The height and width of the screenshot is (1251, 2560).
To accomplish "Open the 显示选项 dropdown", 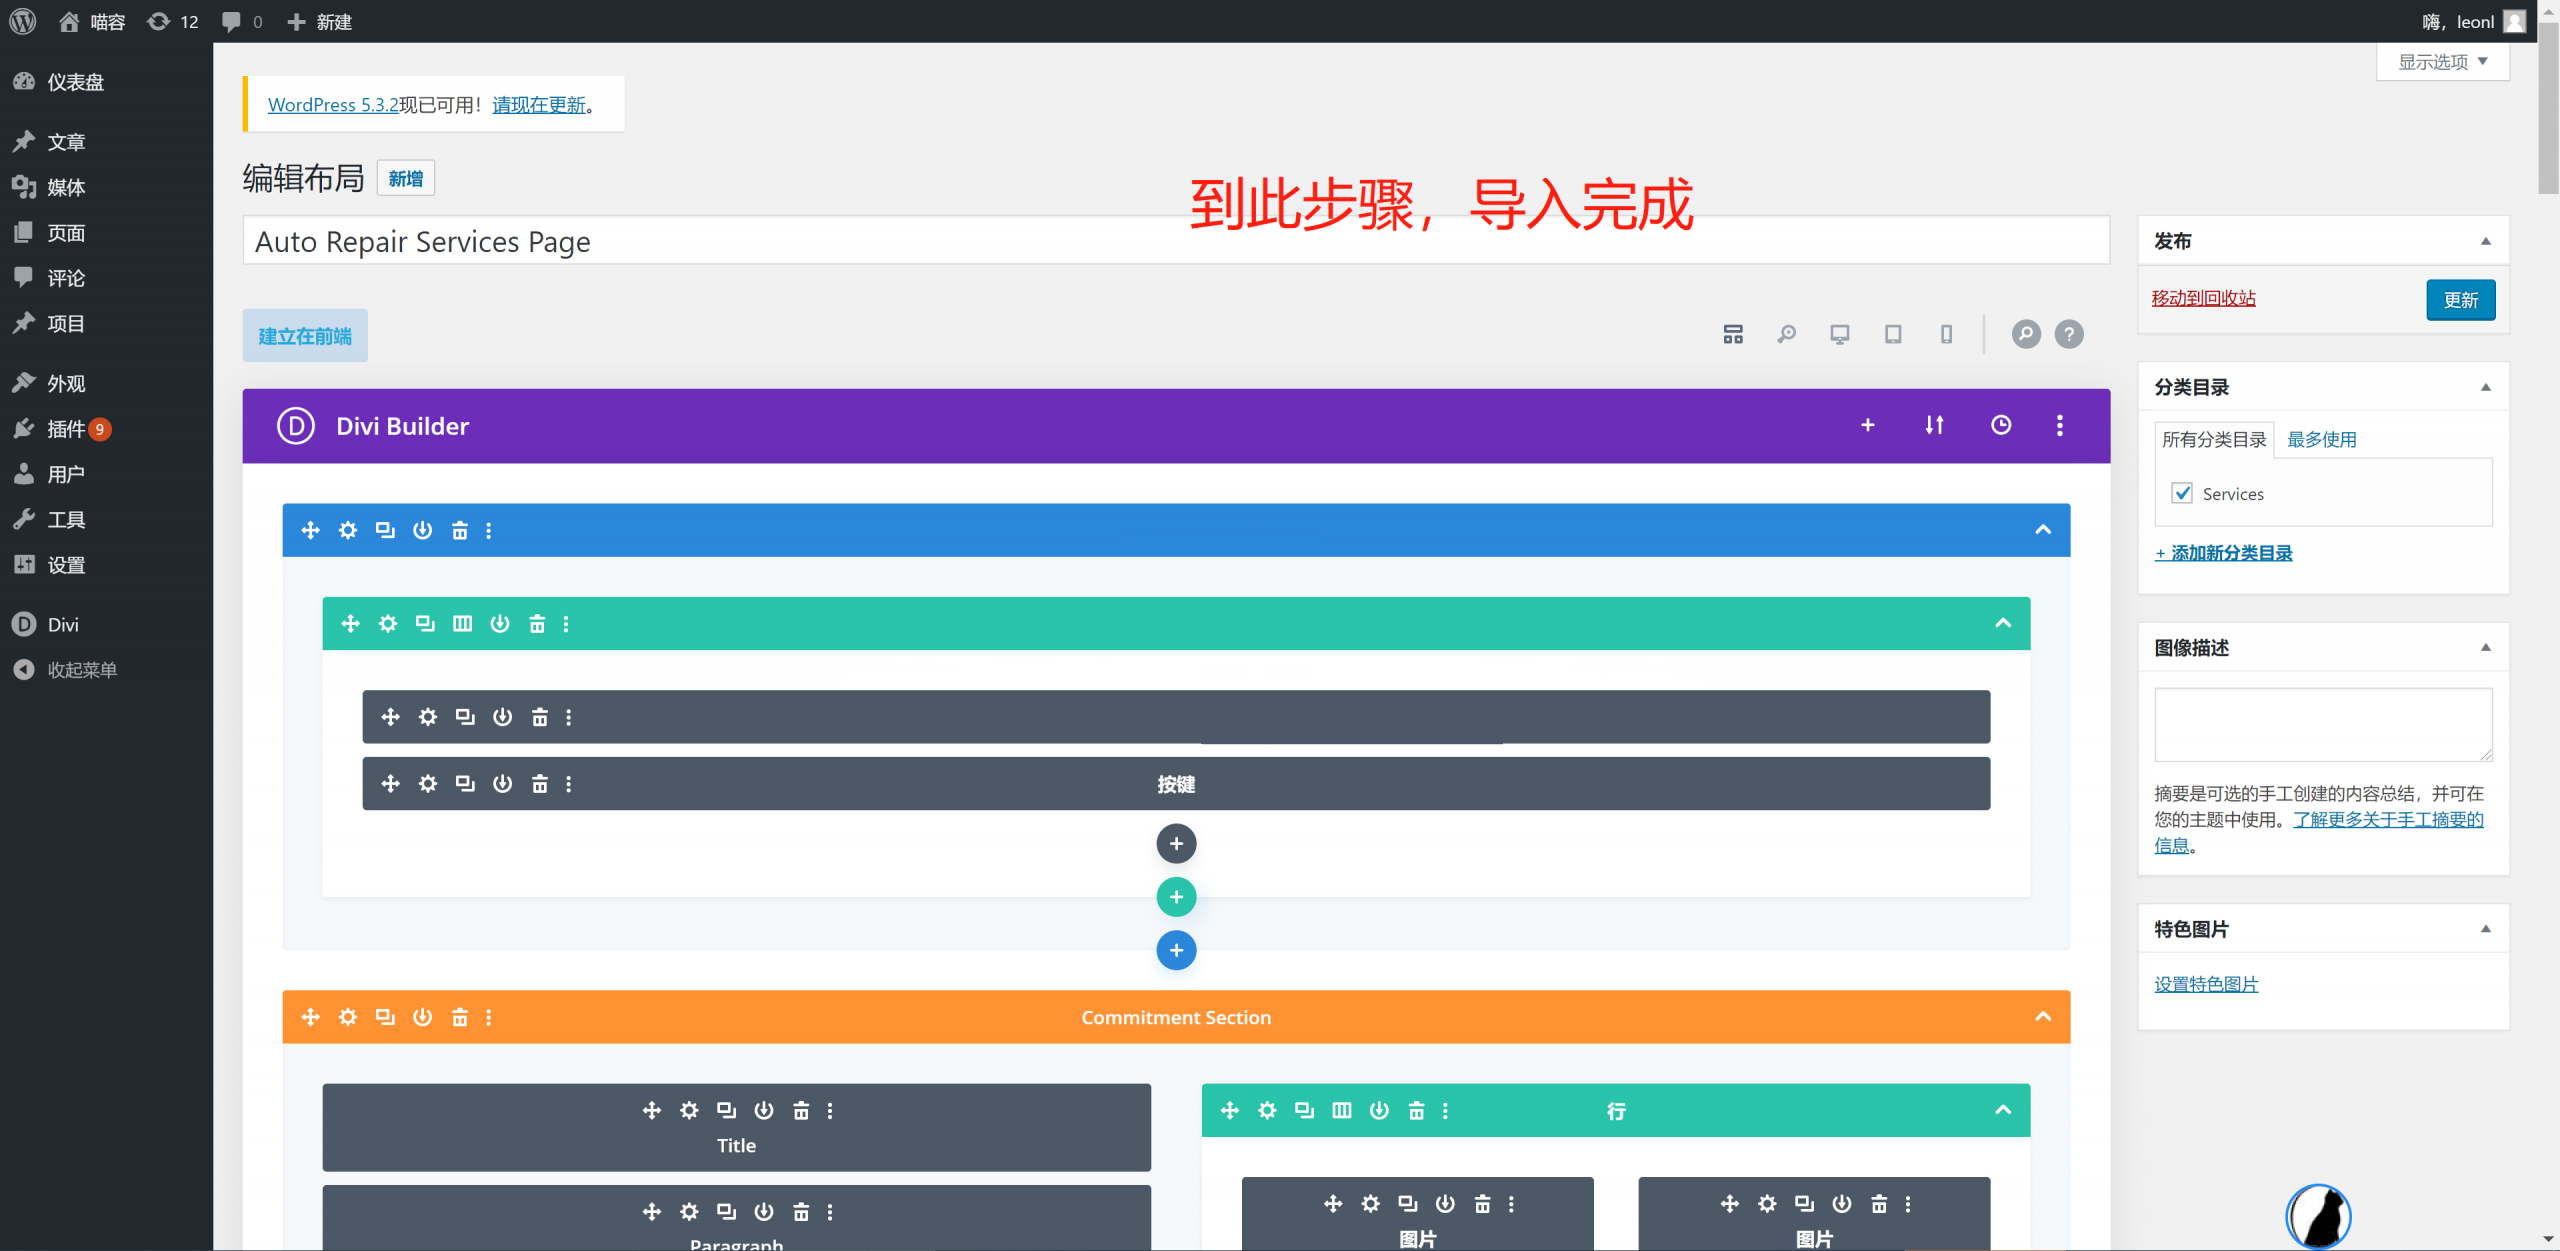I will click(x=2442, y=61).
